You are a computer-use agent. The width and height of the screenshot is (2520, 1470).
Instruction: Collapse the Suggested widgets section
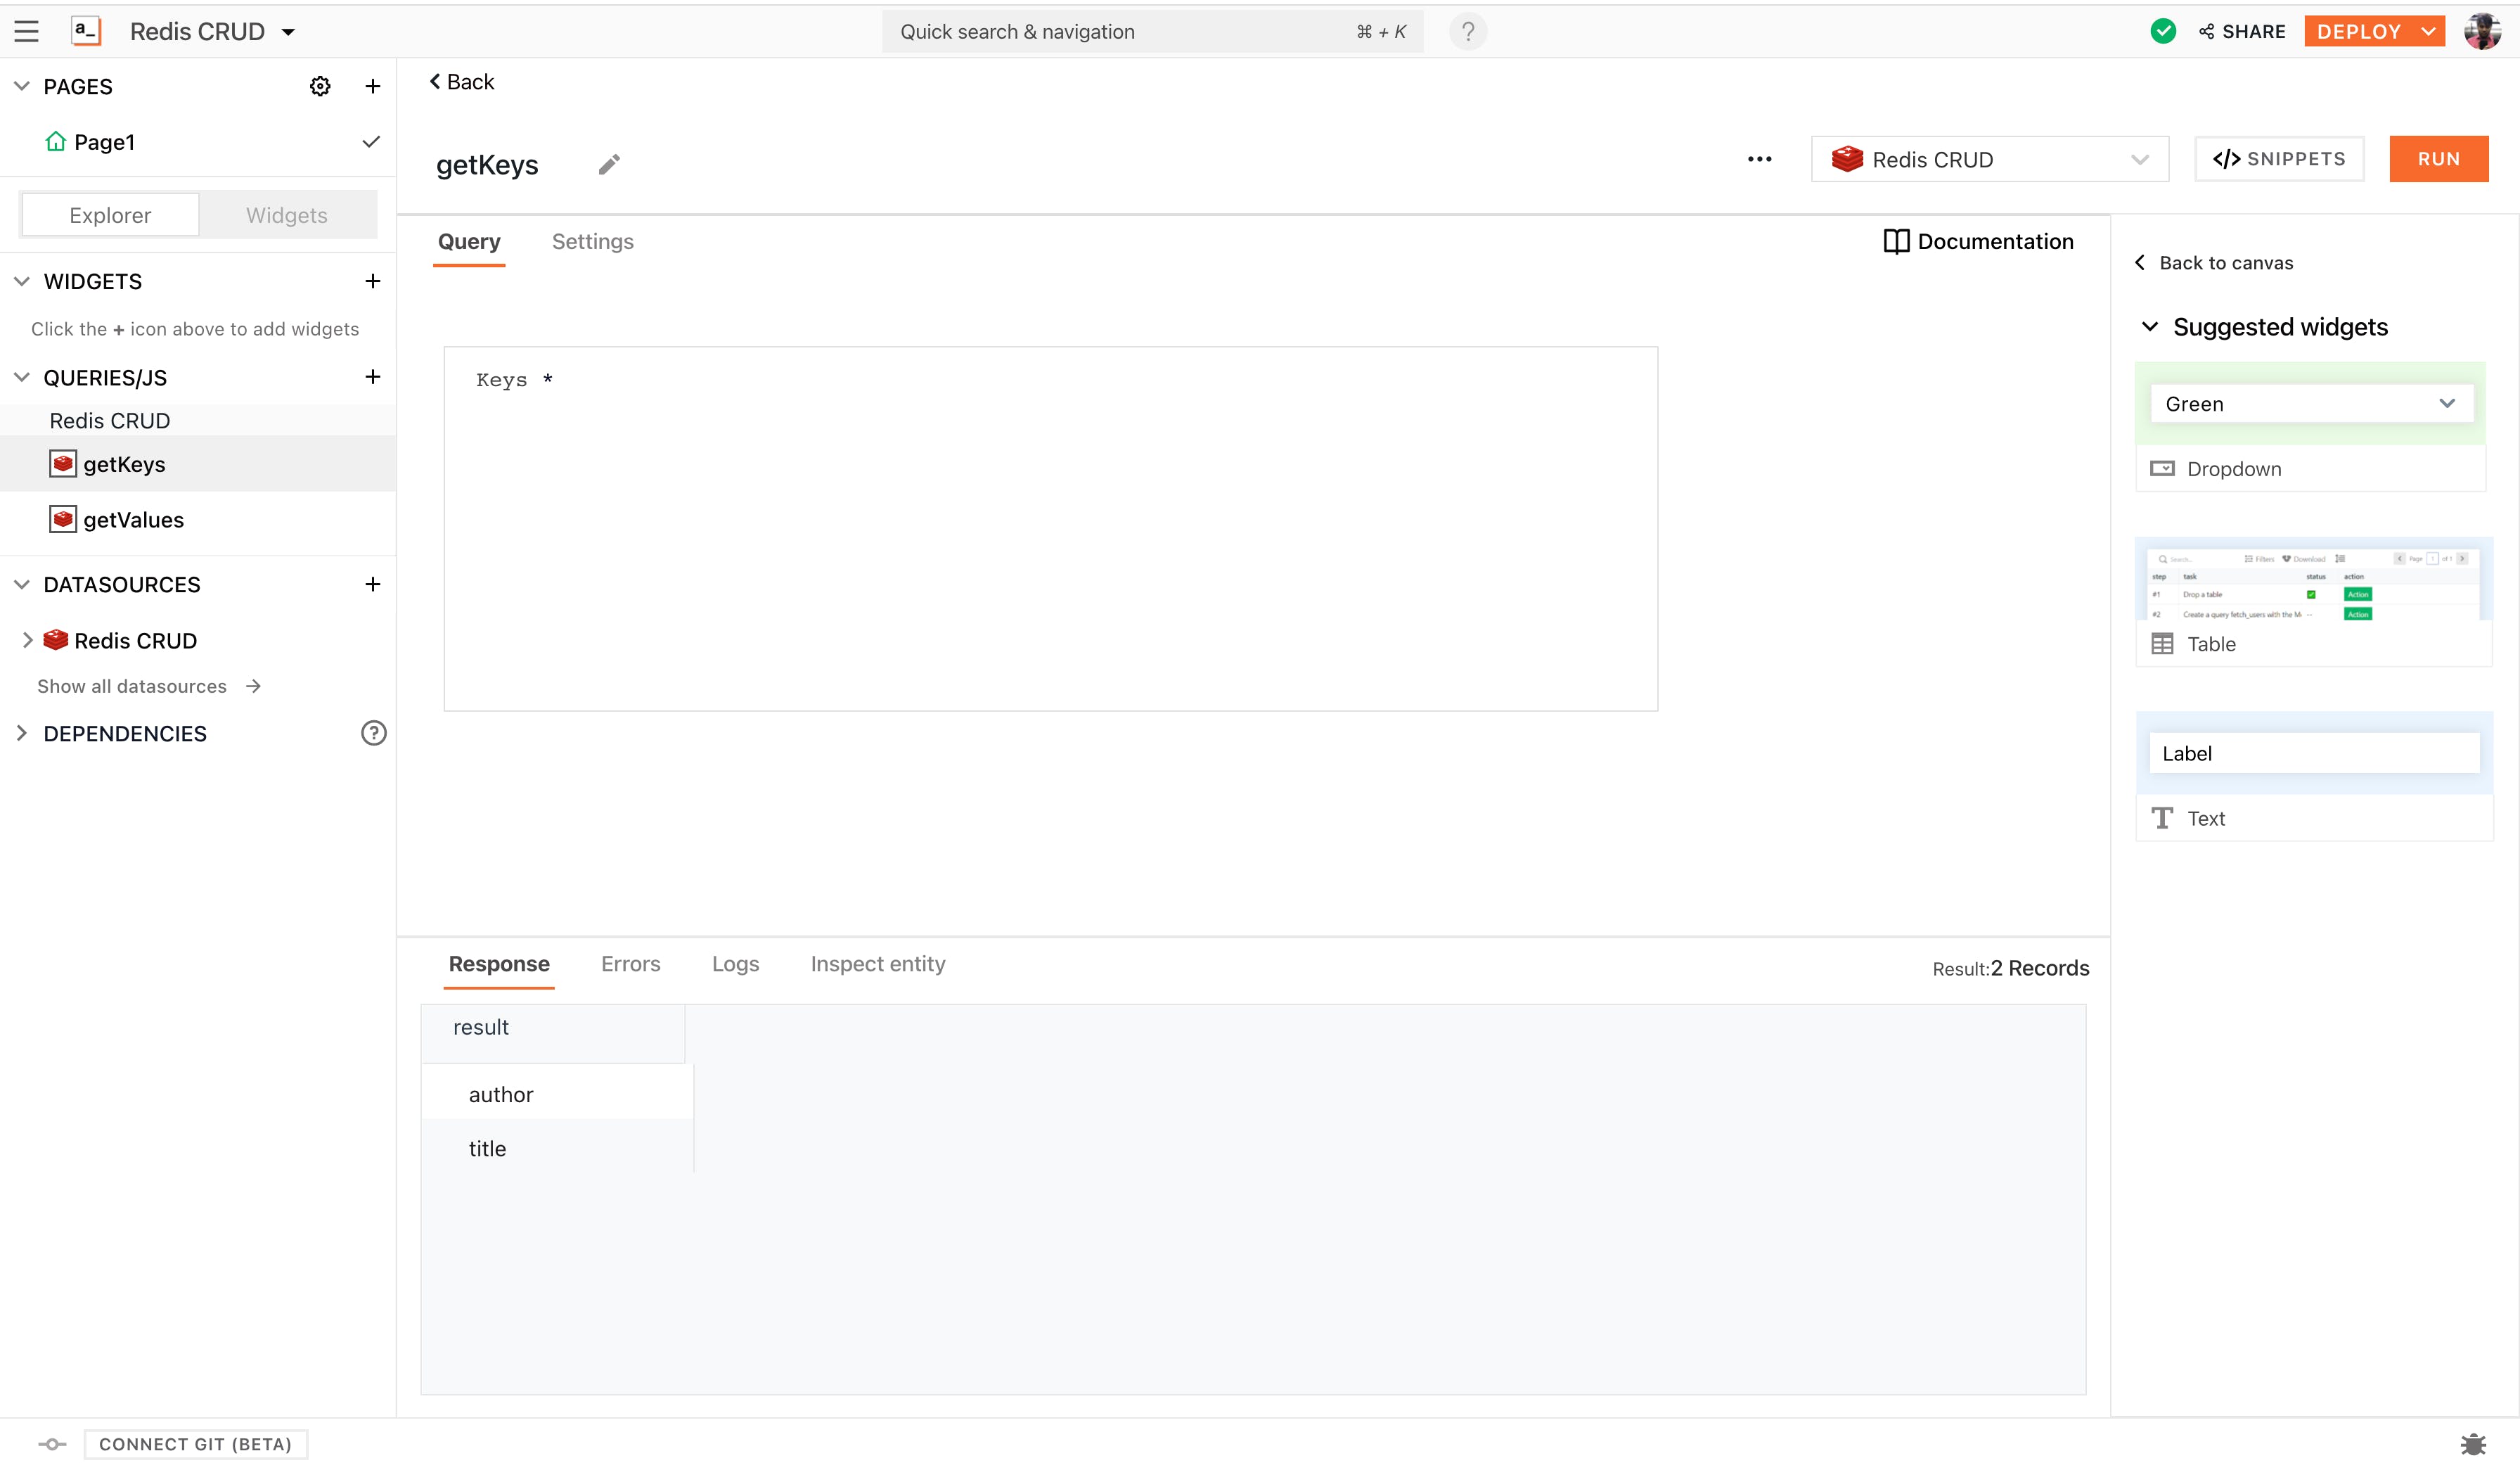[x=2149, y=327]
